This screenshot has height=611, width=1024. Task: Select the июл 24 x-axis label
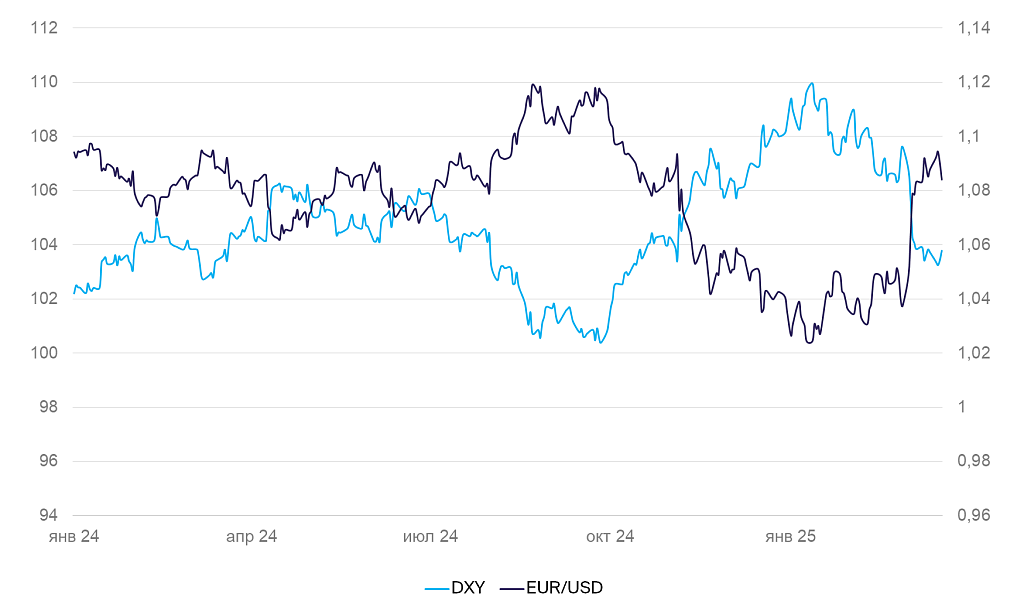coord(430,537)
